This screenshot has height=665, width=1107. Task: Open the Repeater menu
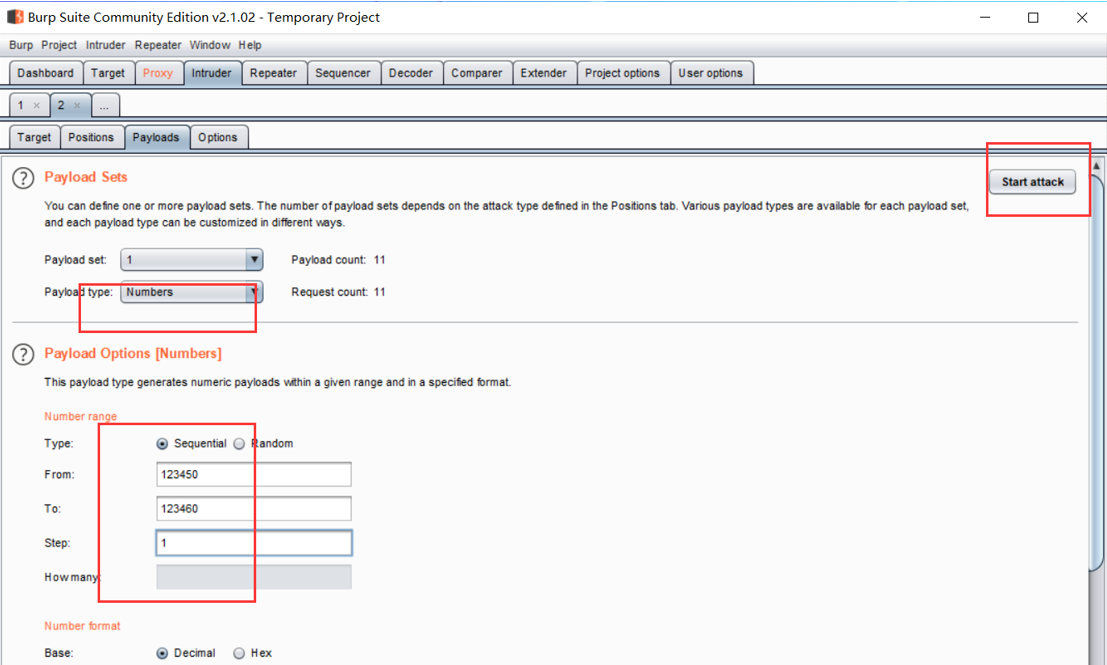pyautogui.click(x=158, y=45)
